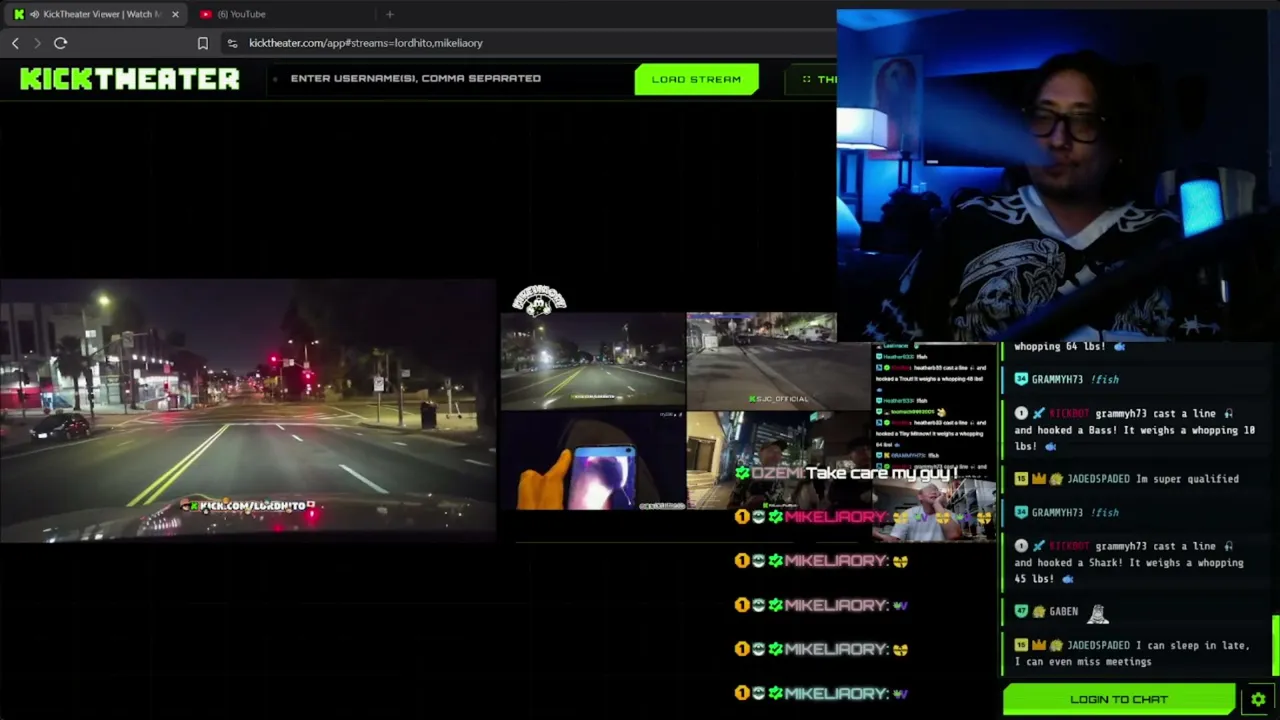Close the KickTheater Viewer tab

(175, 14)
